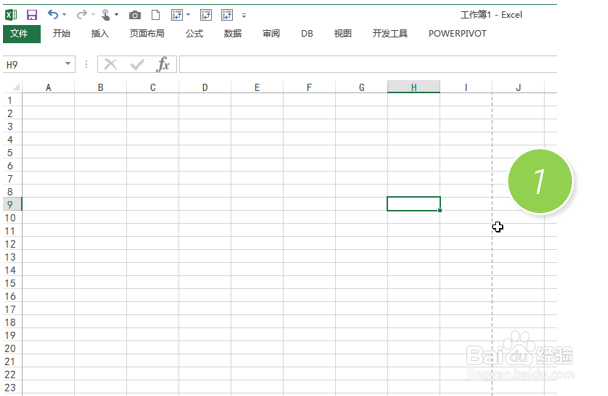Open the 视图 ribbon tab

tap(343, 34)
